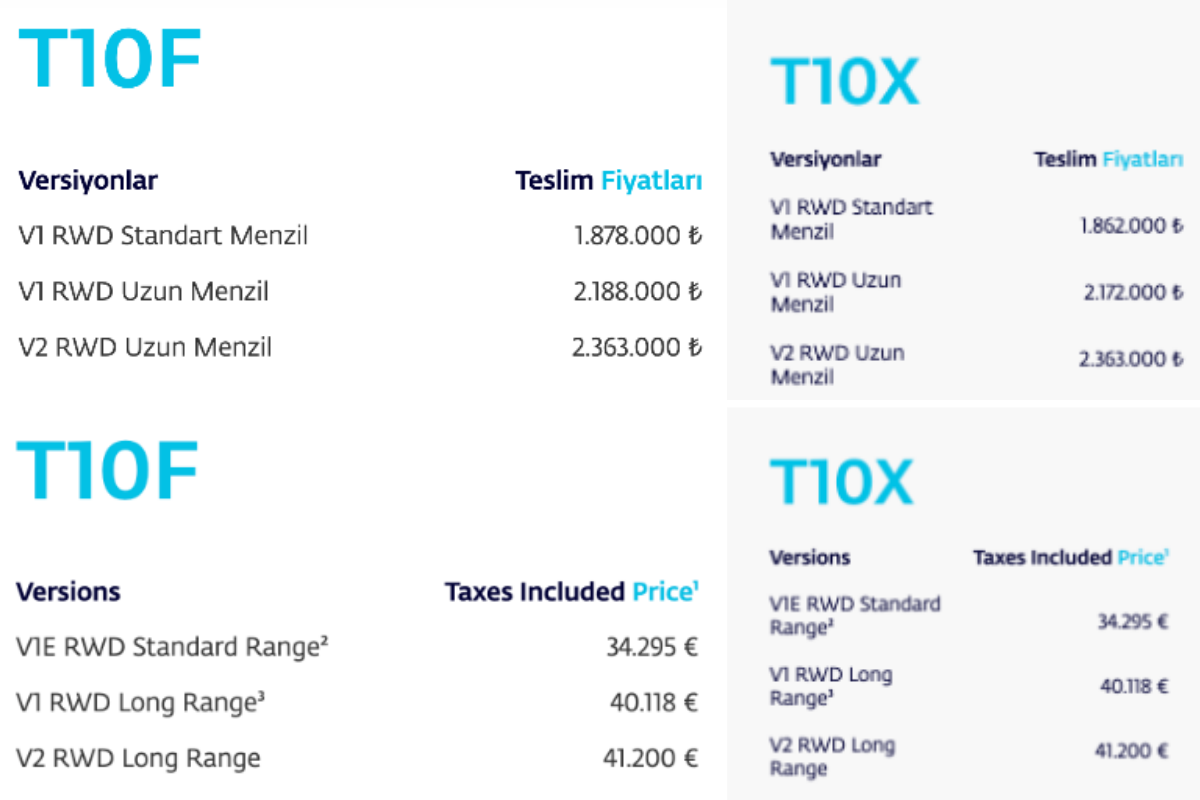1200x800 pixels.
Task: Click T10F heading above Turkish lira prices
Action: [110, 58]
